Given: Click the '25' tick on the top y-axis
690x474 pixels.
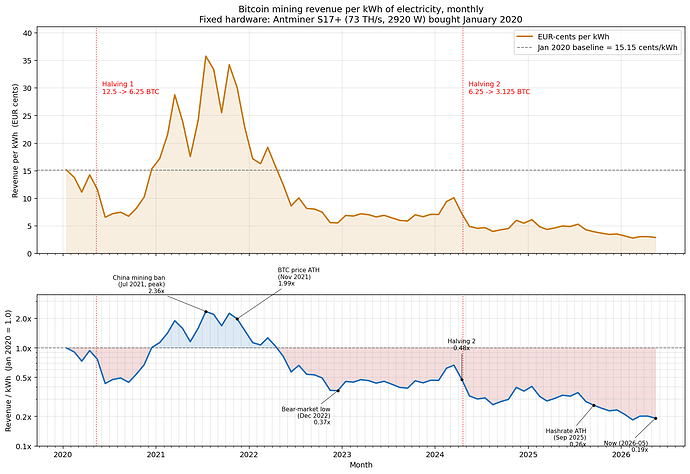Looking at the screenshot, I should [28, 116].
